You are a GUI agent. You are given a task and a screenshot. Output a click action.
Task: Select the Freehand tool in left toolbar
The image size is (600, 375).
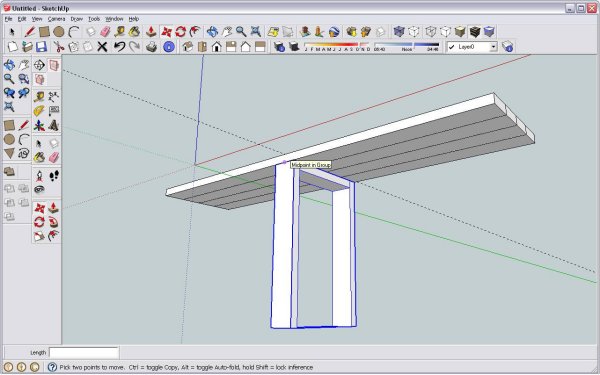click(x=24, y=154)
